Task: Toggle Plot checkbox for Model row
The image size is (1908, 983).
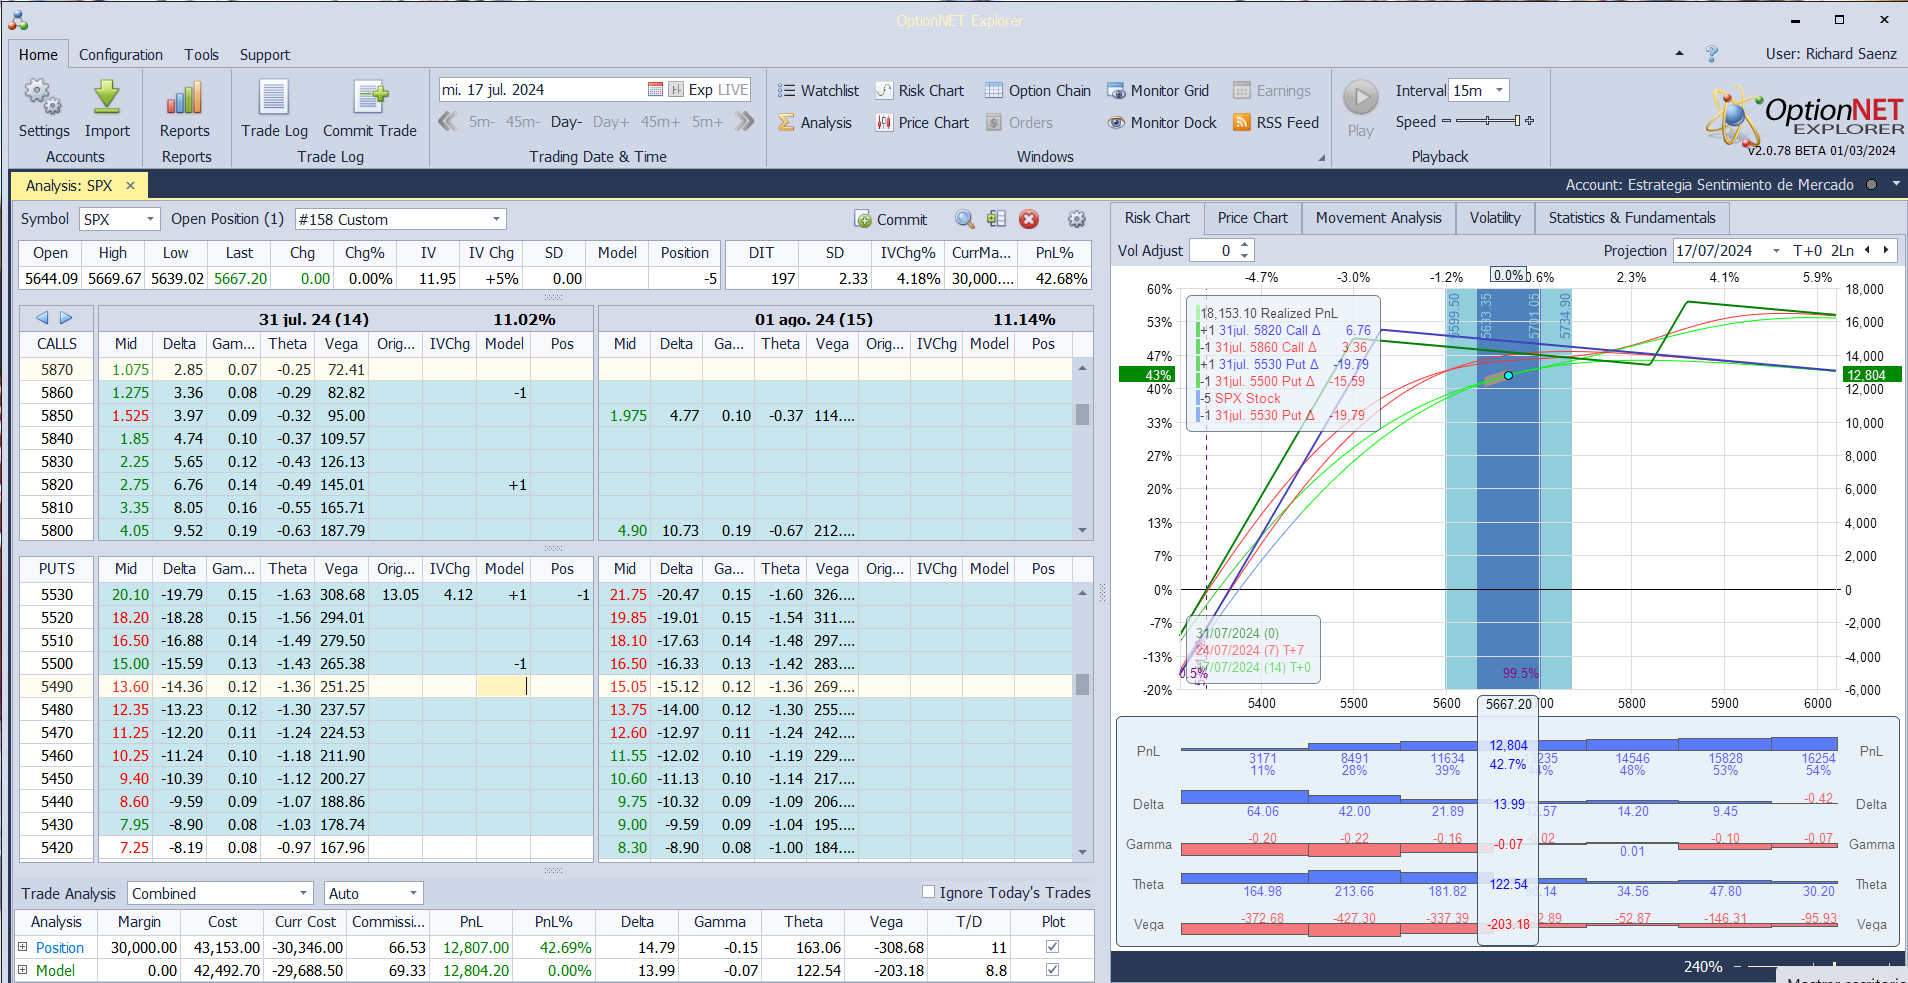Action: (1052, 969)
